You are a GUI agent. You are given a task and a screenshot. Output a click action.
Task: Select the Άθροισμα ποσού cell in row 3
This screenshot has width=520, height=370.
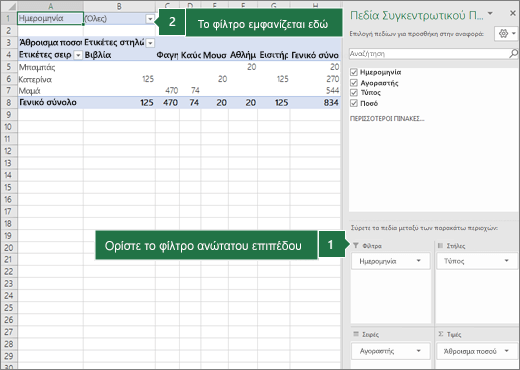[50, 43]
